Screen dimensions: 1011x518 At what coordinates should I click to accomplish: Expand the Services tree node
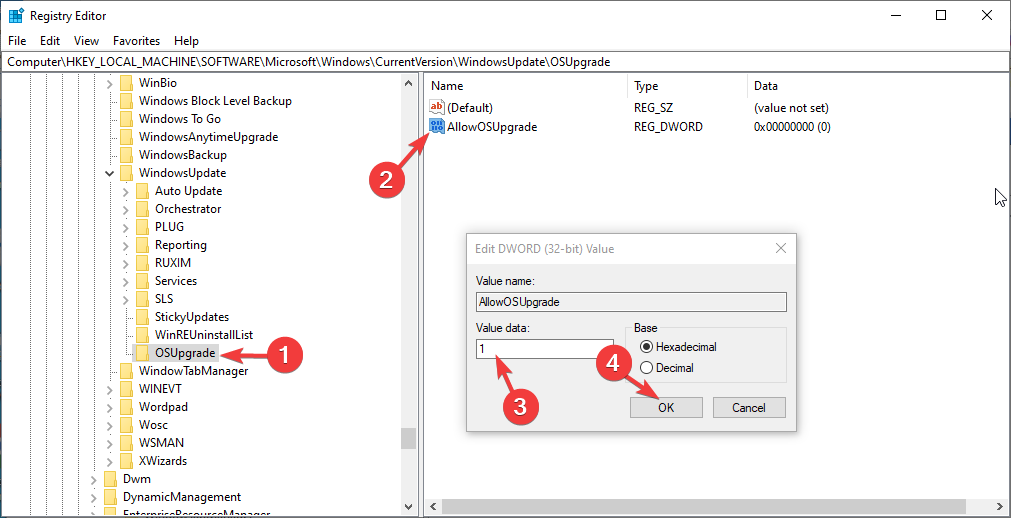[126, 281]
